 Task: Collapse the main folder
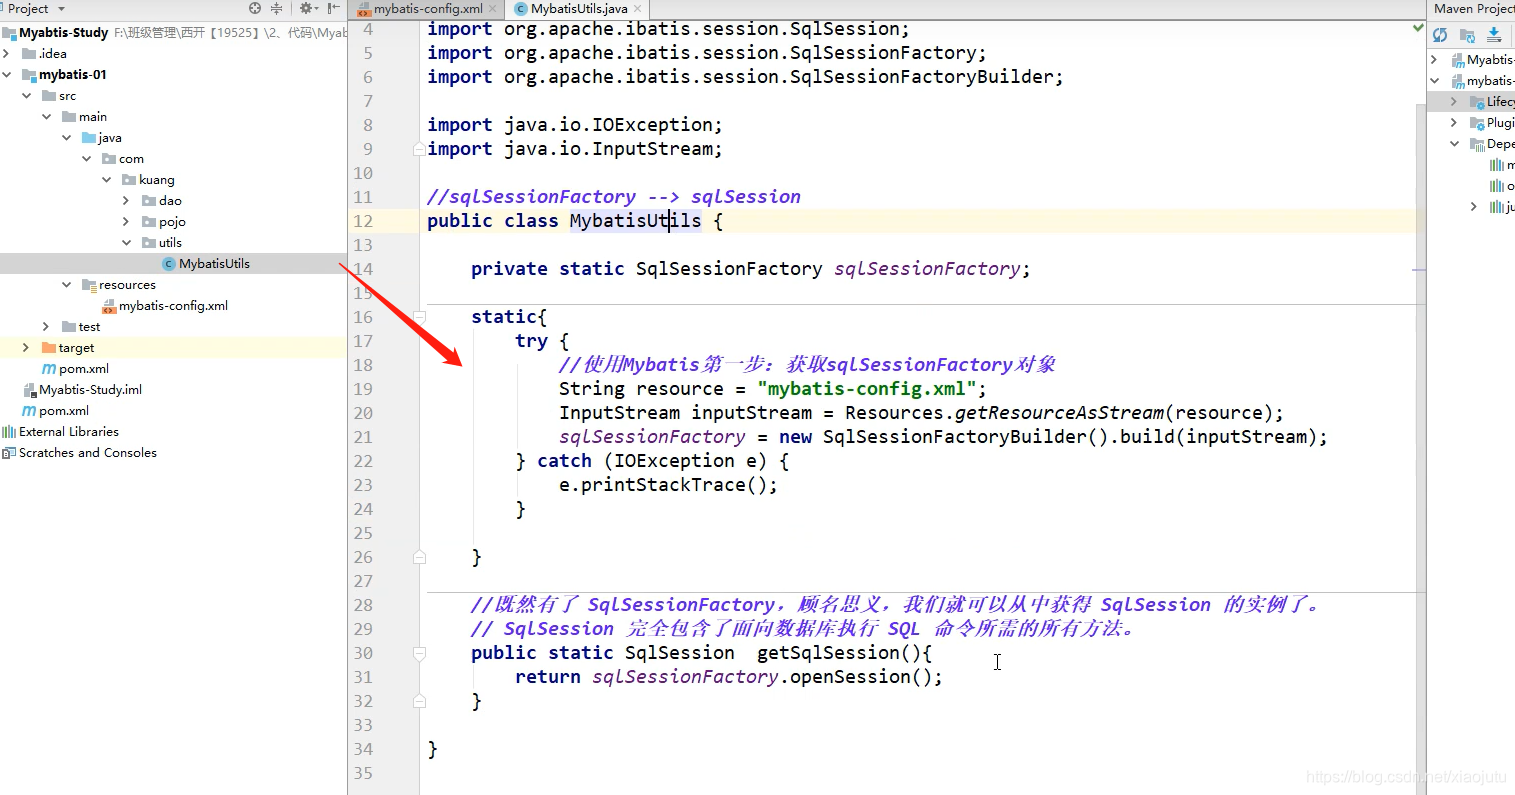click(47, 117)
